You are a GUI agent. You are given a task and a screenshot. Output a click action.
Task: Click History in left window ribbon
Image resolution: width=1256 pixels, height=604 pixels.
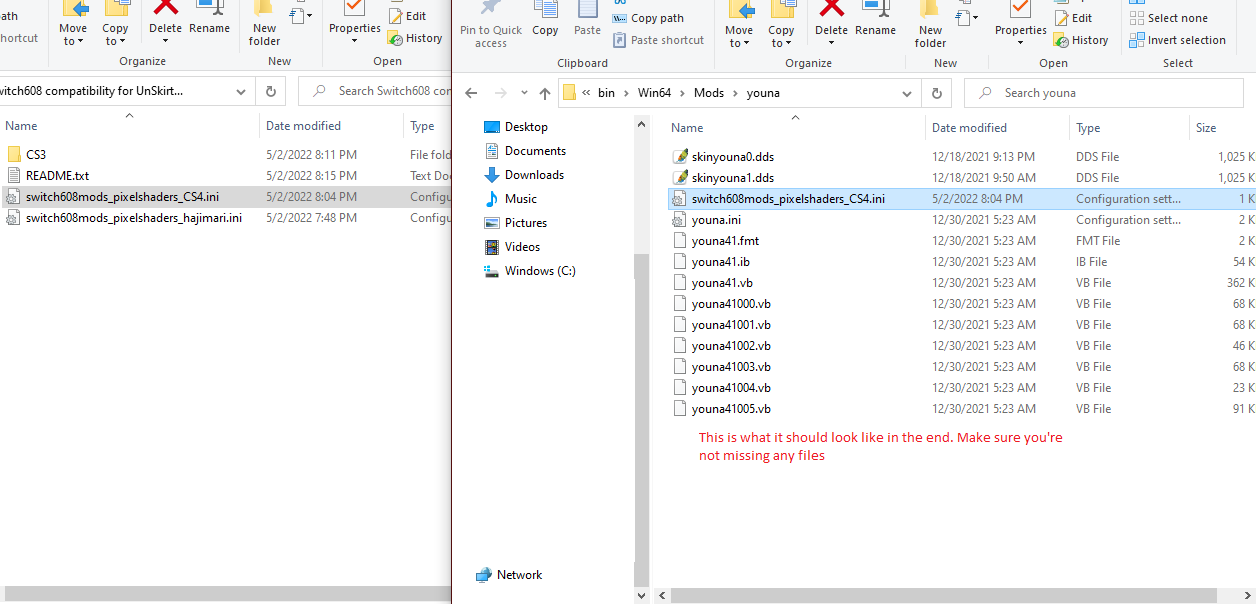pyautogui.click(x=415, y=38)
